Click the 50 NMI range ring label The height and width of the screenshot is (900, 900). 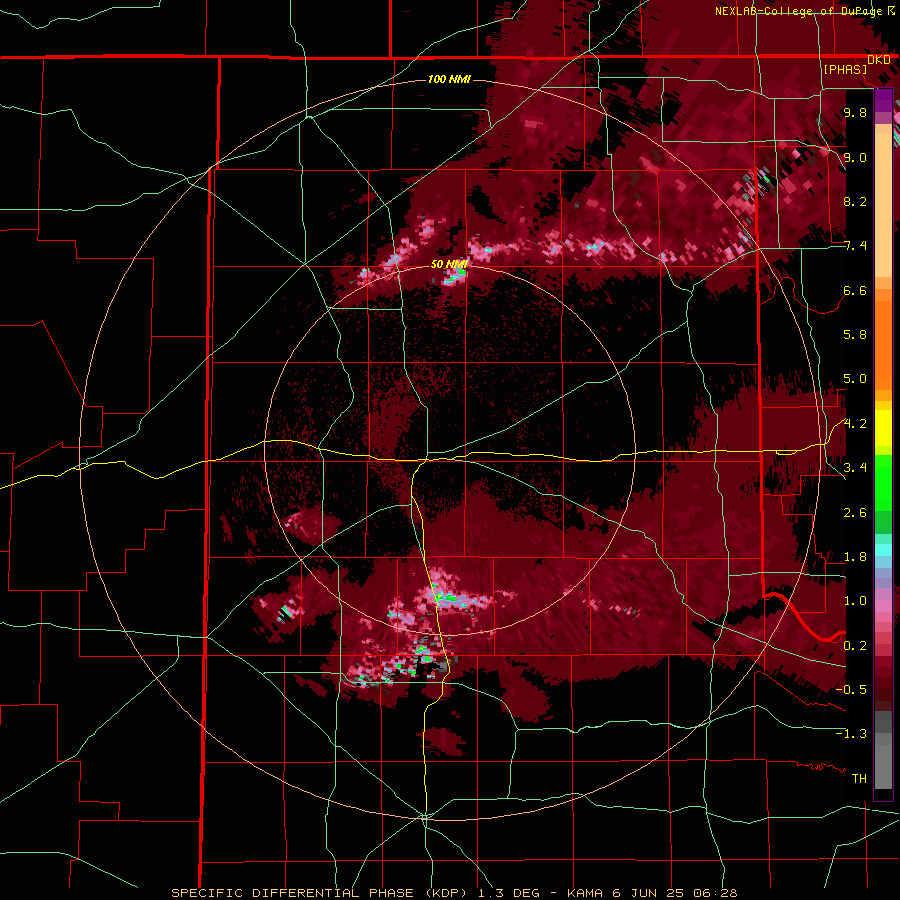coord(449,264)
